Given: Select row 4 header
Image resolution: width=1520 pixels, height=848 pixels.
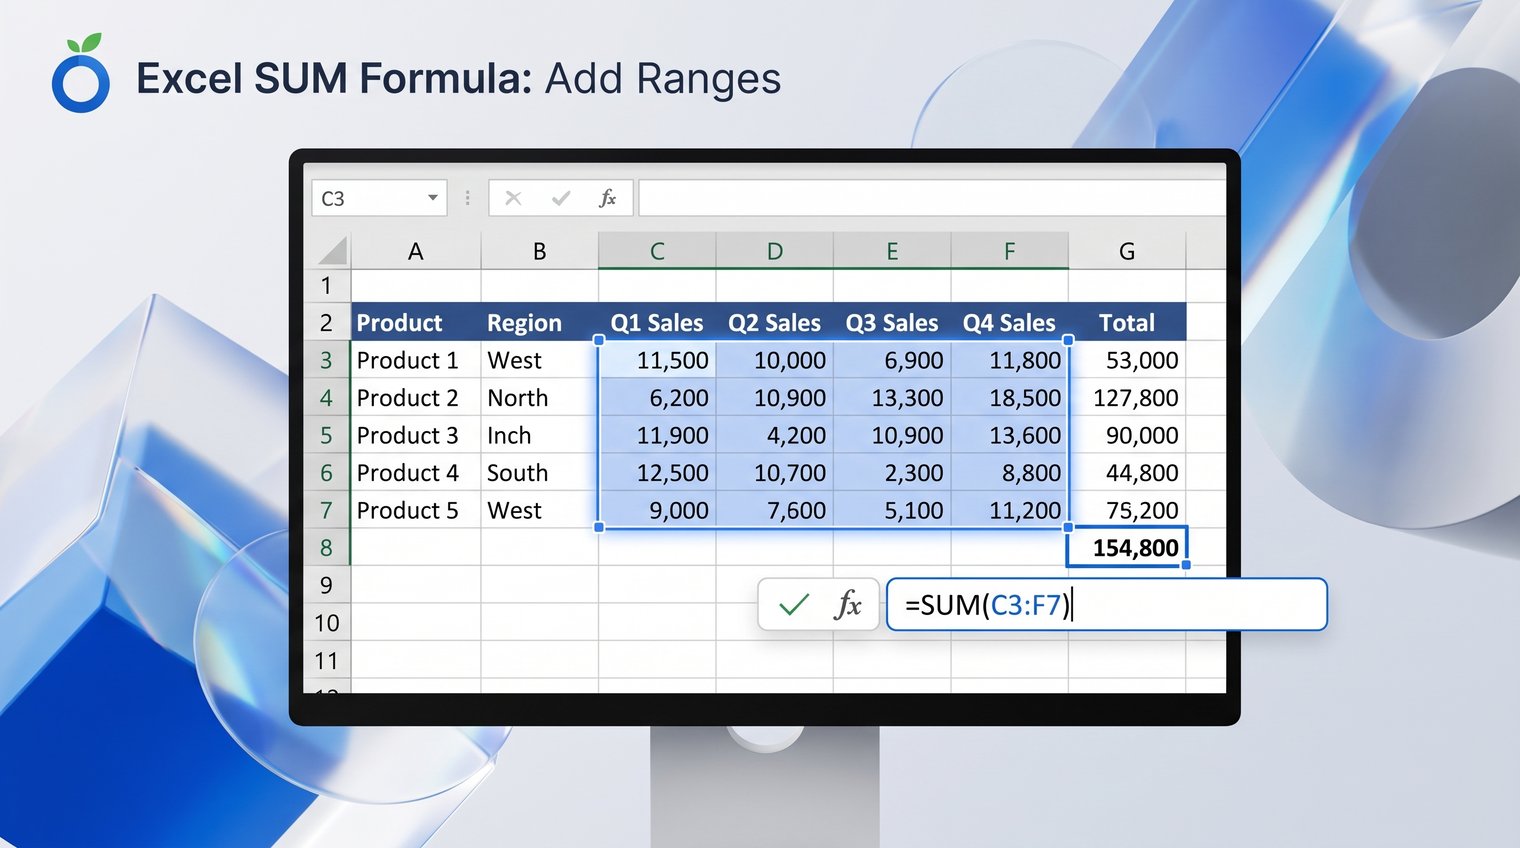Looking at the screenshot, I should (327, 398).
